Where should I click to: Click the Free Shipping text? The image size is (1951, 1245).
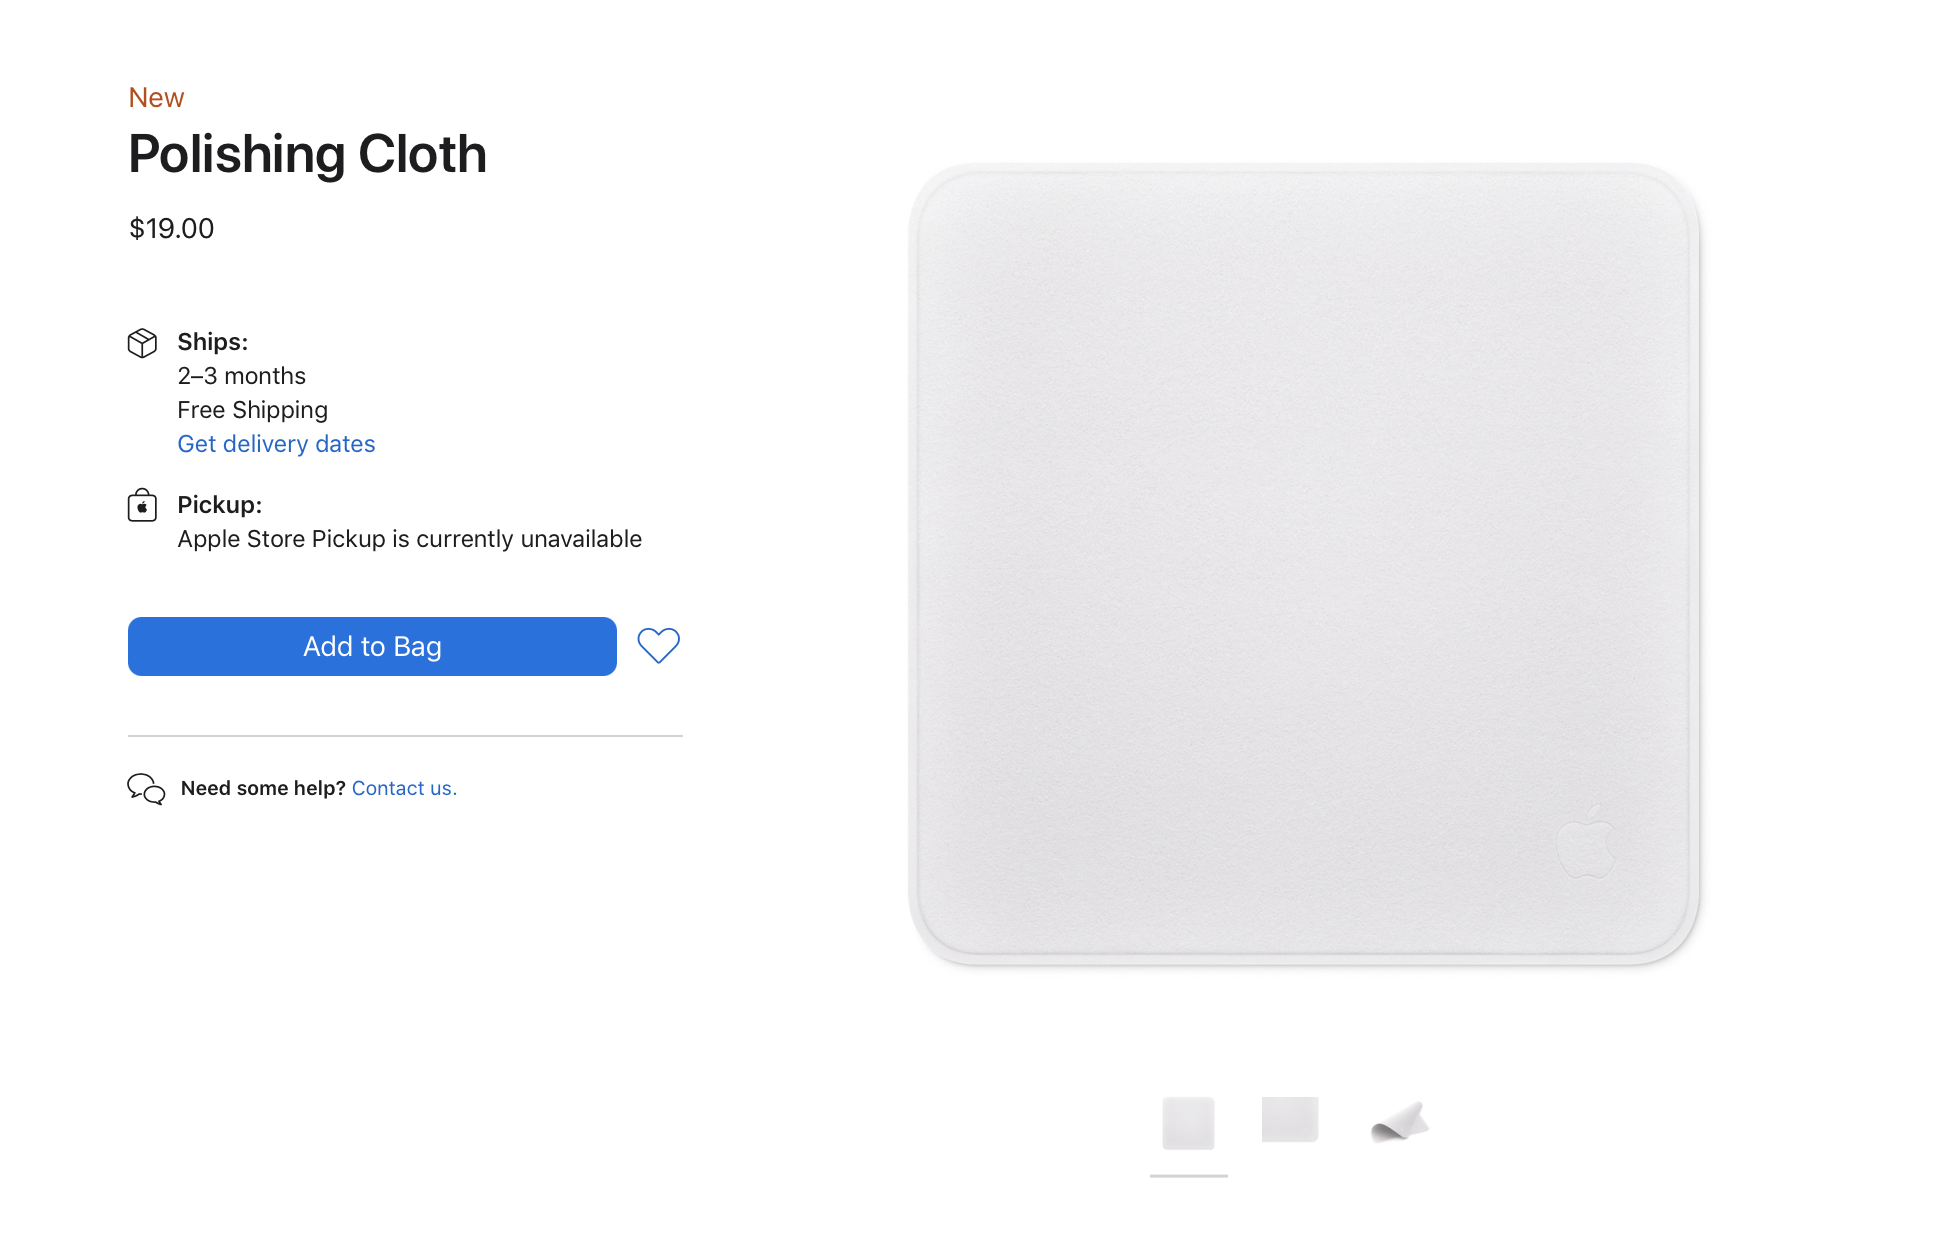(252, 410)
